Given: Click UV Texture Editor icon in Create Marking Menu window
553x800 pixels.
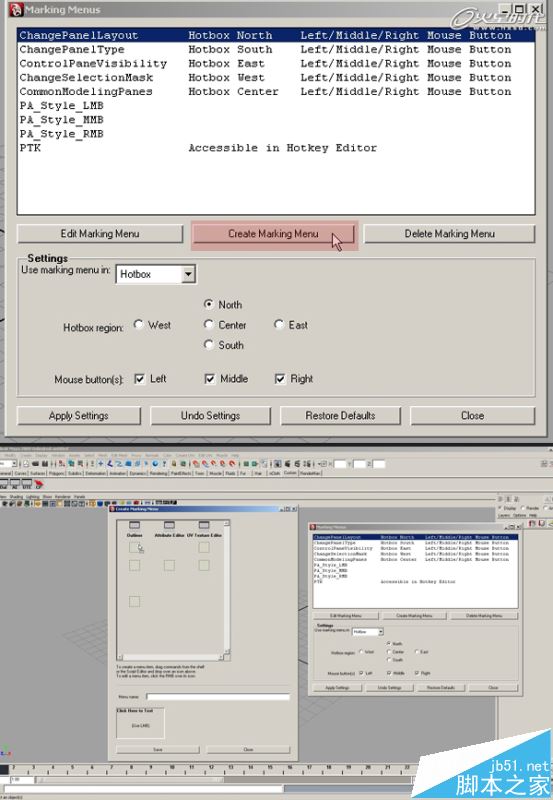Looking at the screenshot, I should pos(204,526).
